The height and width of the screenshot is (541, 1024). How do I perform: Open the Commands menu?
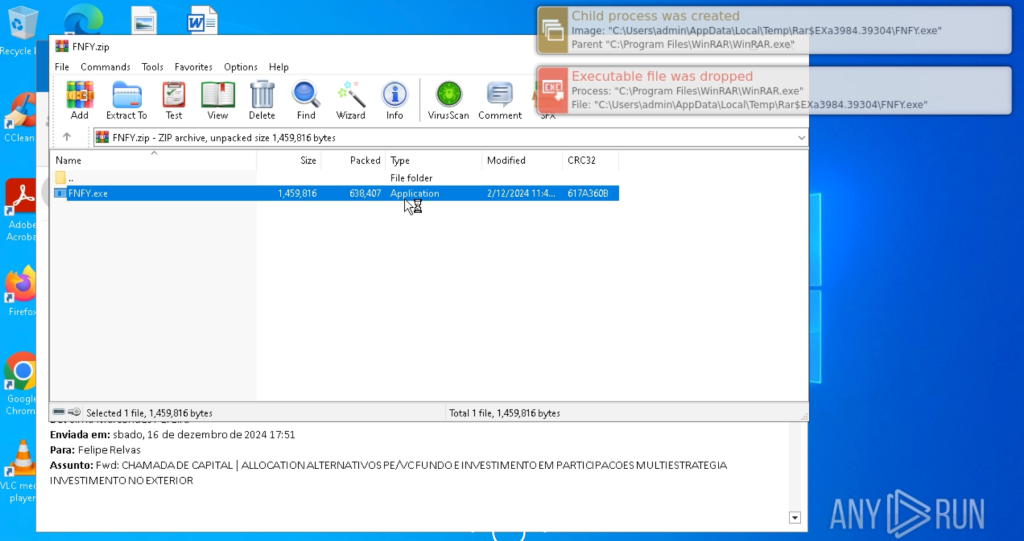point(105,67)
